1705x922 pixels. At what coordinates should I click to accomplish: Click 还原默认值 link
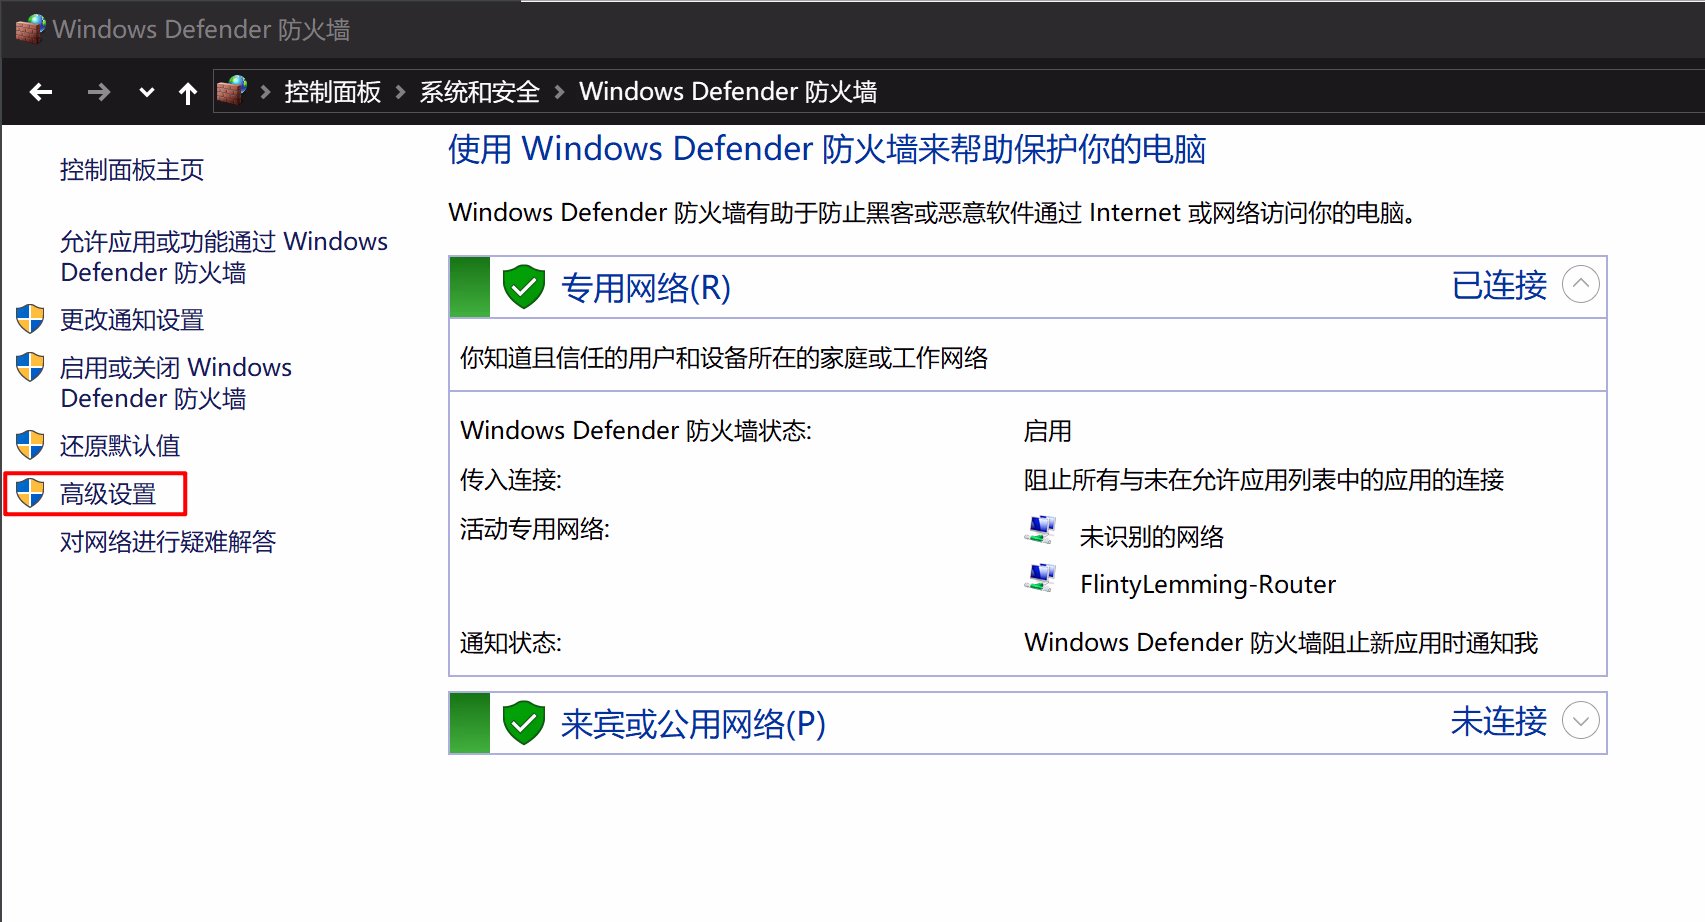click(120, 446)
